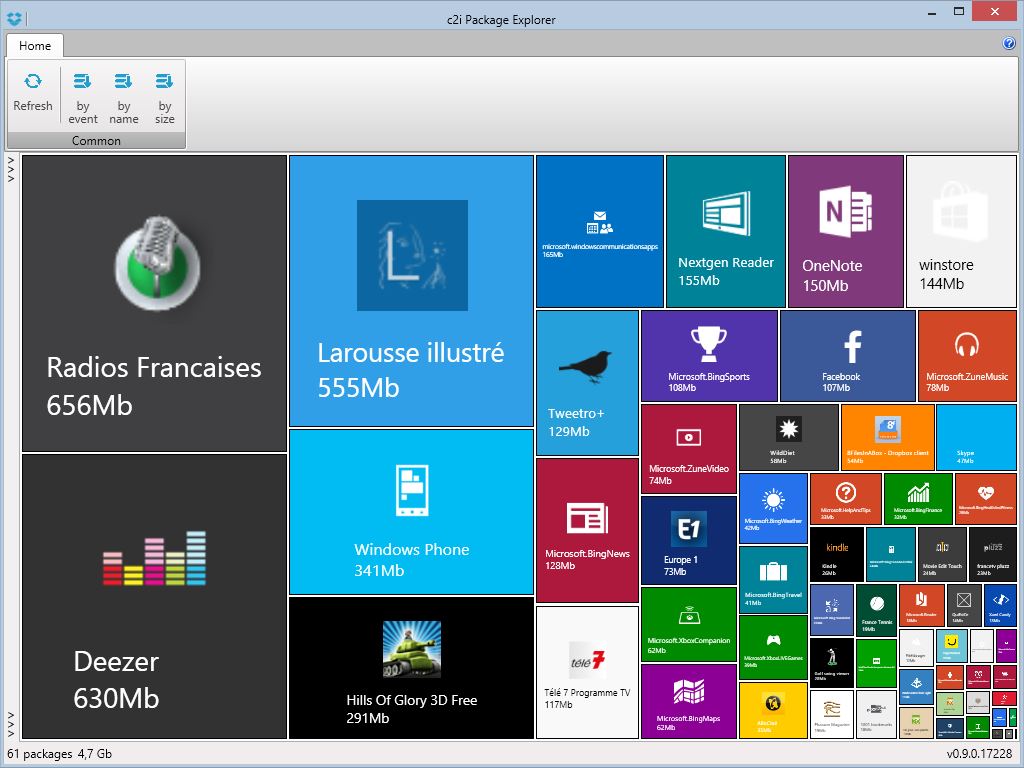Click the ZuneVideo tile icon
This screenshot has height=768, width=1024.
[x=688, y=438]
